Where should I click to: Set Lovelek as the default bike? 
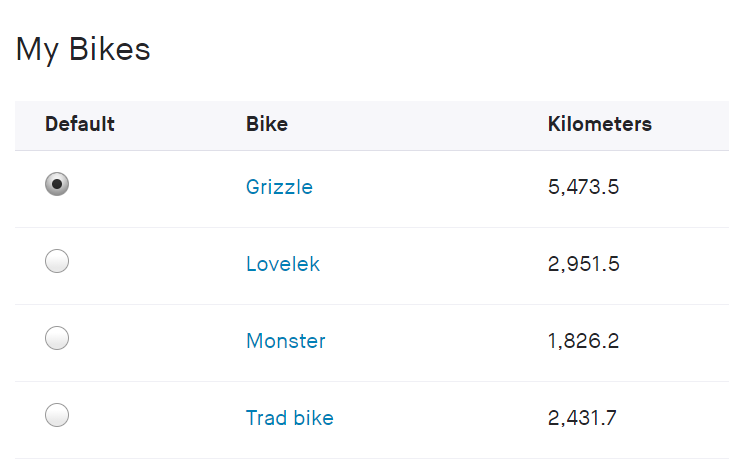pyautogui.click(x=57, y=261)
